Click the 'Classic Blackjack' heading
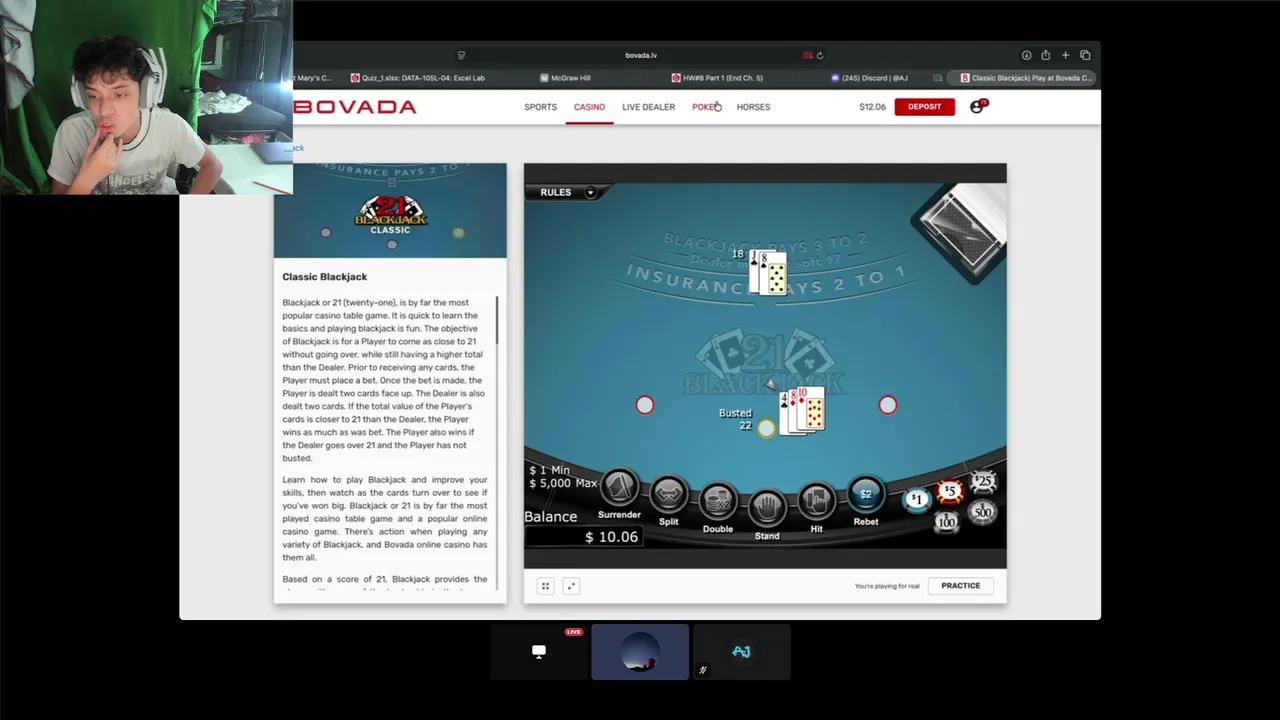The width and height of the screenshot is (1280, 720). click(x=324, y=277)
